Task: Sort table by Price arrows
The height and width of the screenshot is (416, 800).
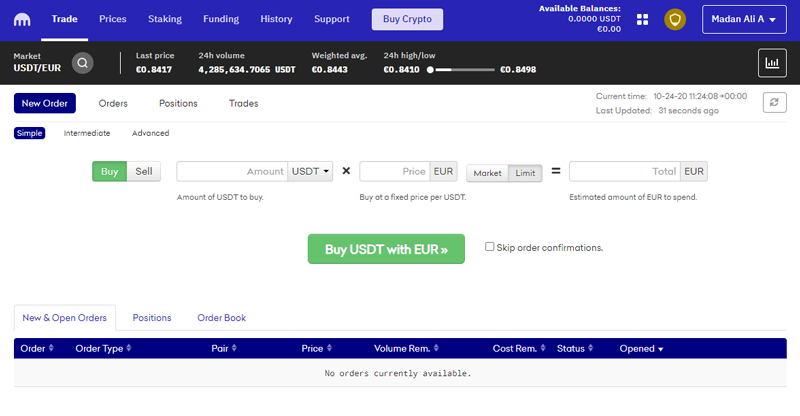Action: (329, 348)
